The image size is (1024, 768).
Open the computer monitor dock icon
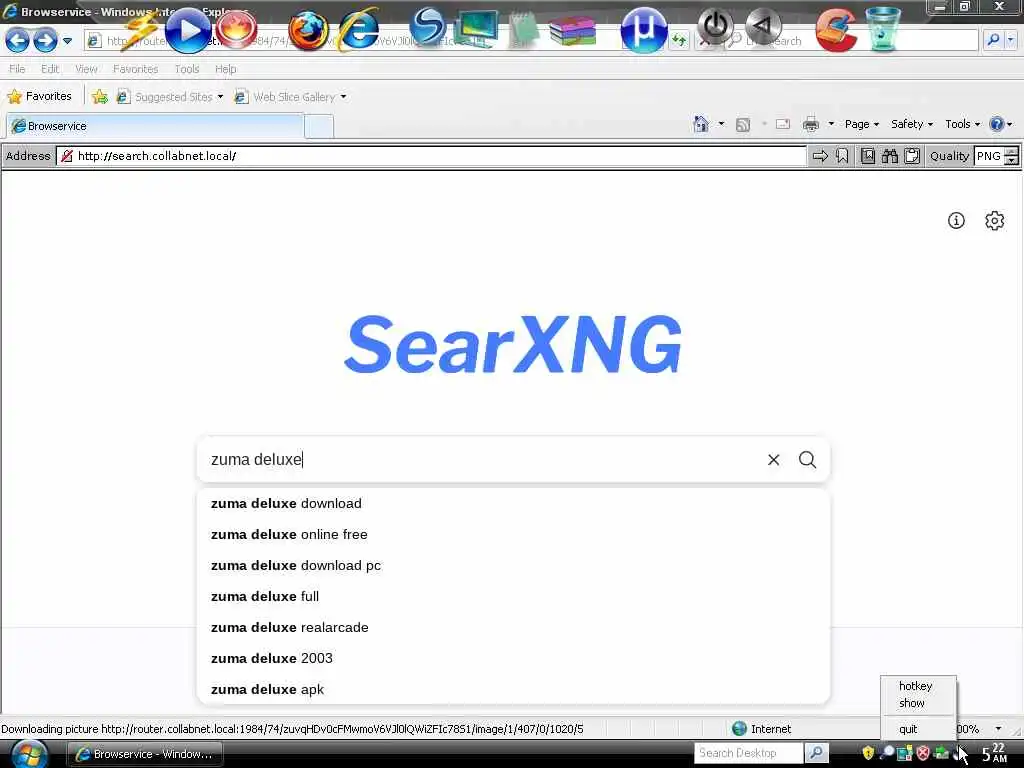pyautogui.click(x=477, y=29)
